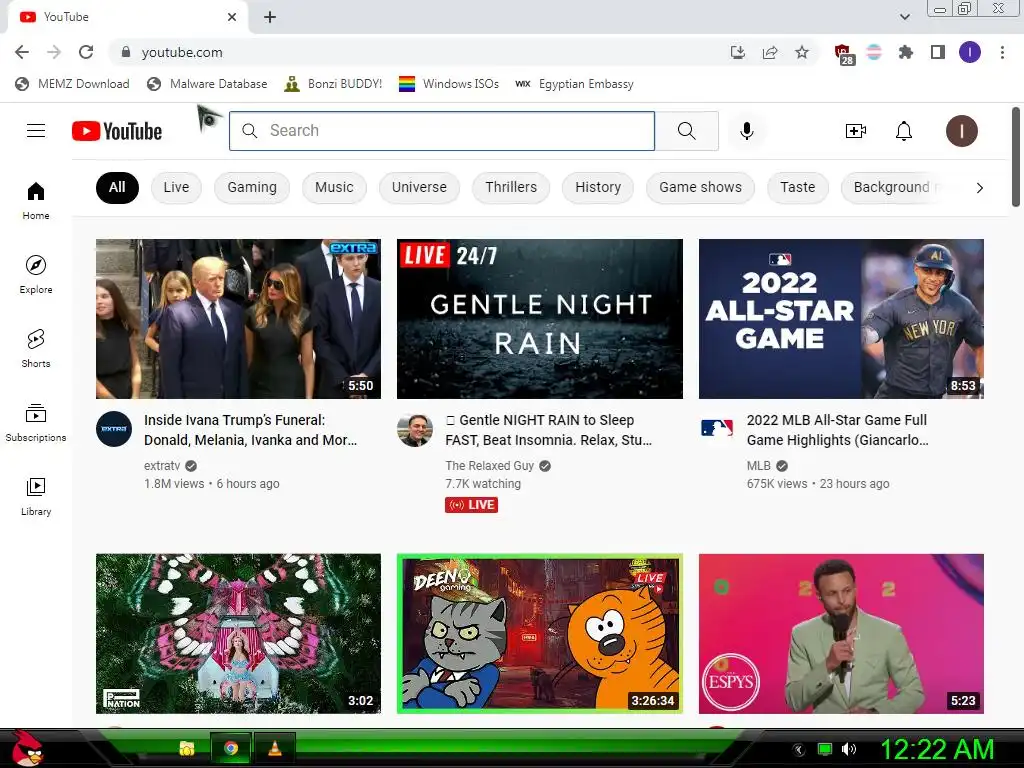This screenshot has width=1024, height=768.
Task: Click the share page icon in address bar
Action: (770, 52)
